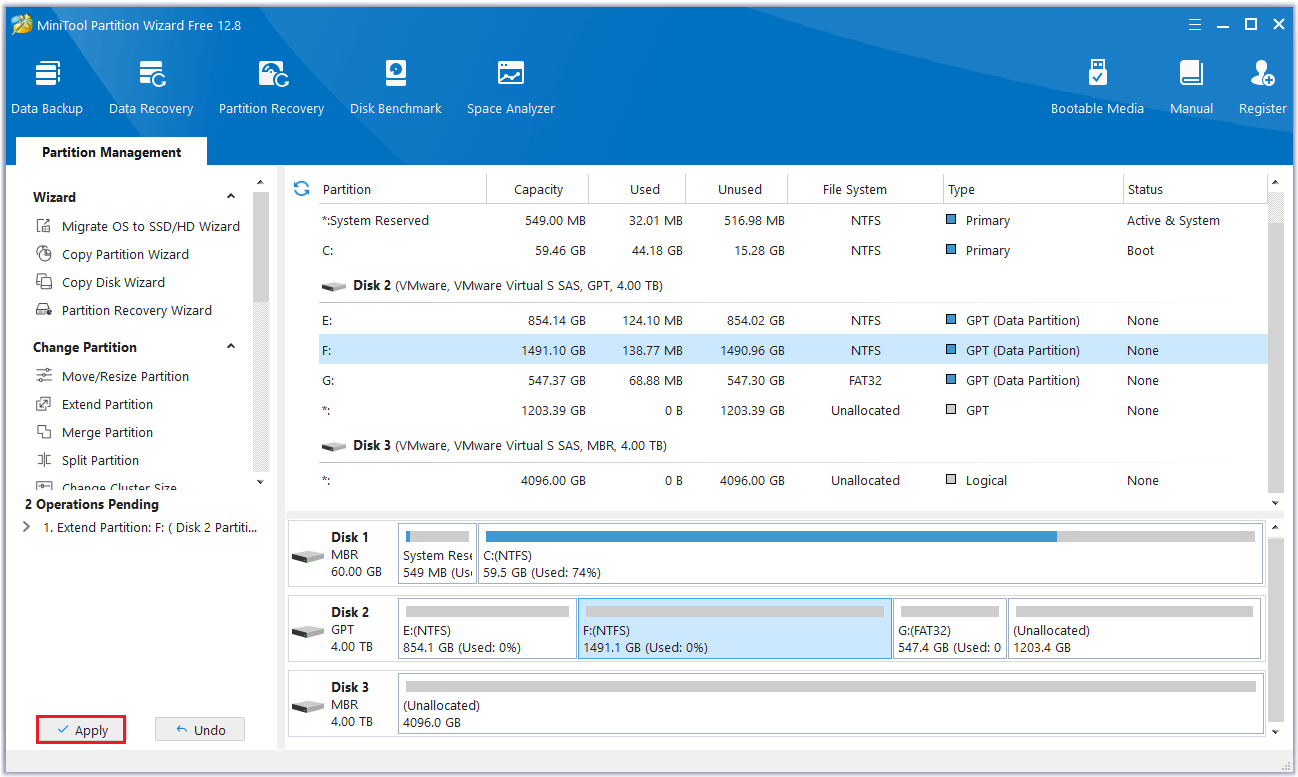Screen dimensions: 1298x777
Task: Start the Copy Partition Wizard
Action: coord(111,254)
